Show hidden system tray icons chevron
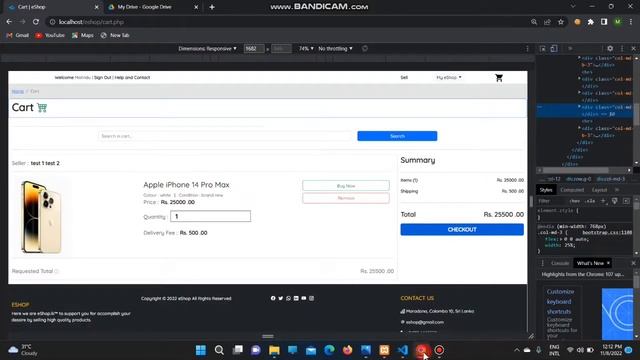The image size is (640, 360). (517, 350)
